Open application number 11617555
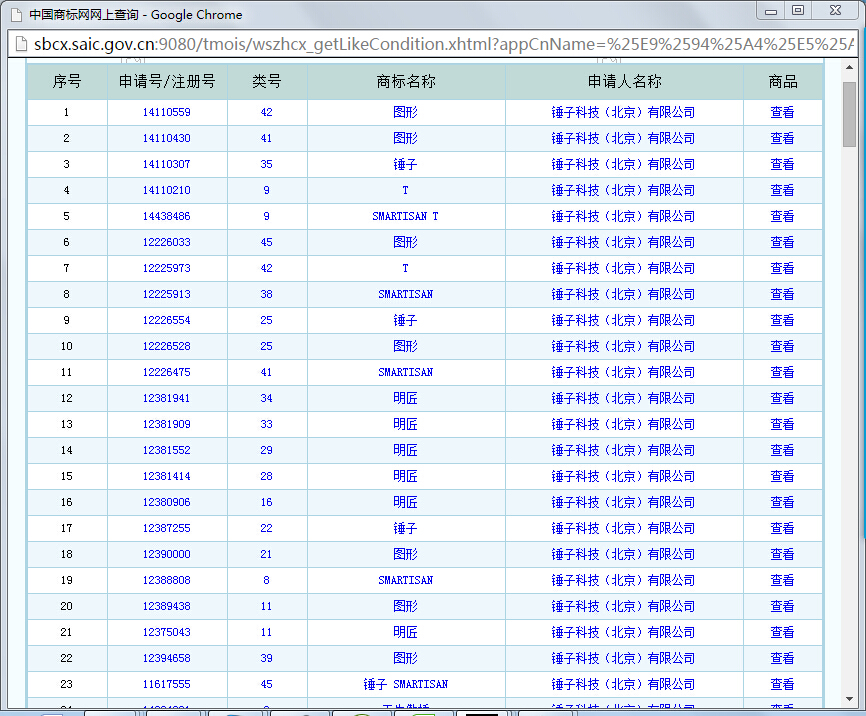 [167, 683]
